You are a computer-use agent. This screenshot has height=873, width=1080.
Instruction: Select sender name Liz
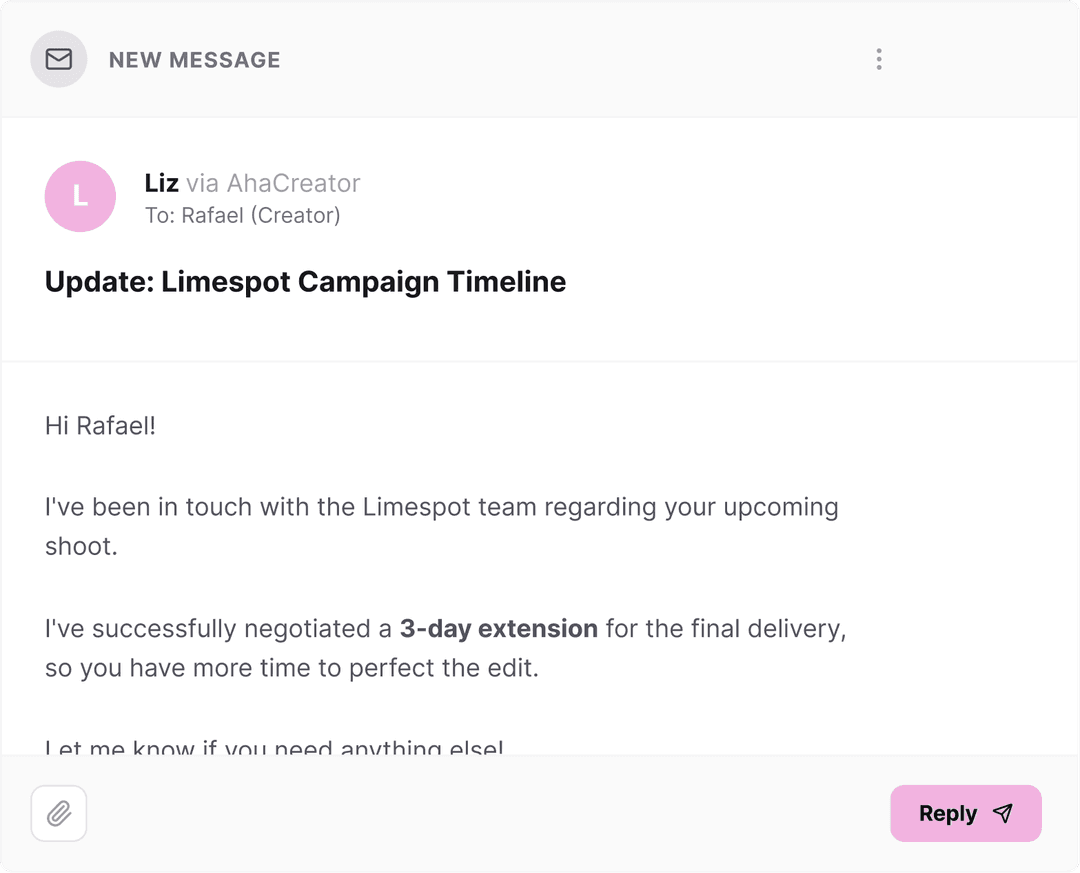tap(161, 183)
